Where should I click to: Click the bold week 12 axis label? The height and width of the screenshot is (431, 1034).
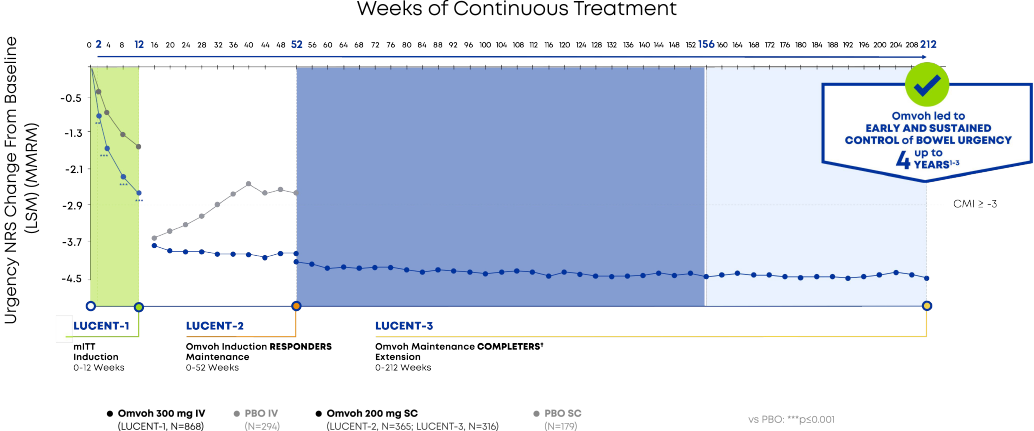click(138, 45)
